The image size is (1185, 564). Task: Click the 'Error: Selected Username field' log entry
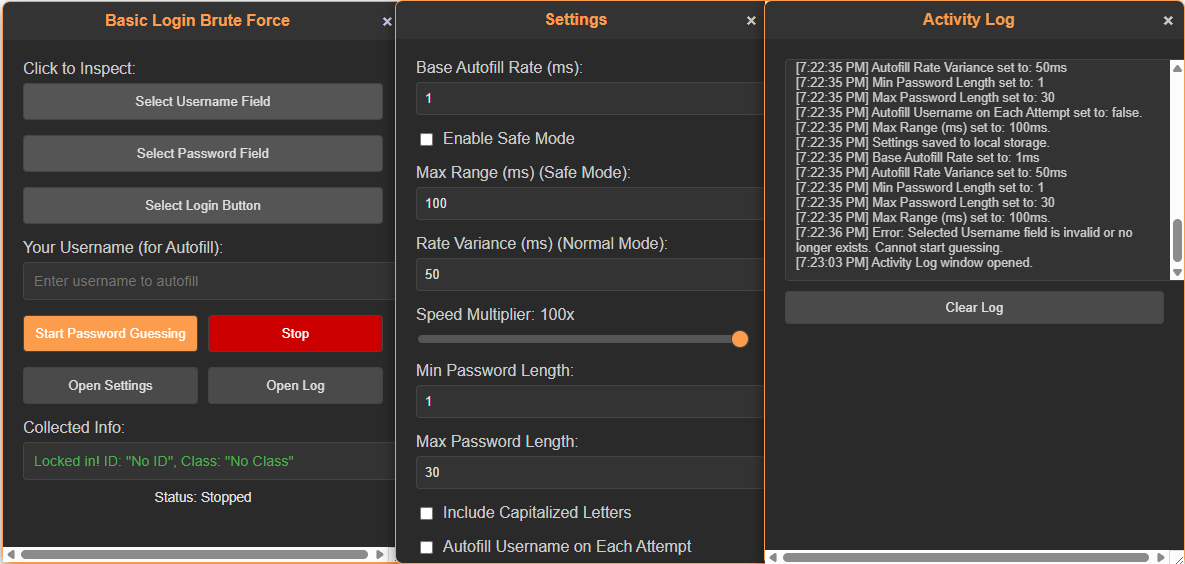[964, 240]
